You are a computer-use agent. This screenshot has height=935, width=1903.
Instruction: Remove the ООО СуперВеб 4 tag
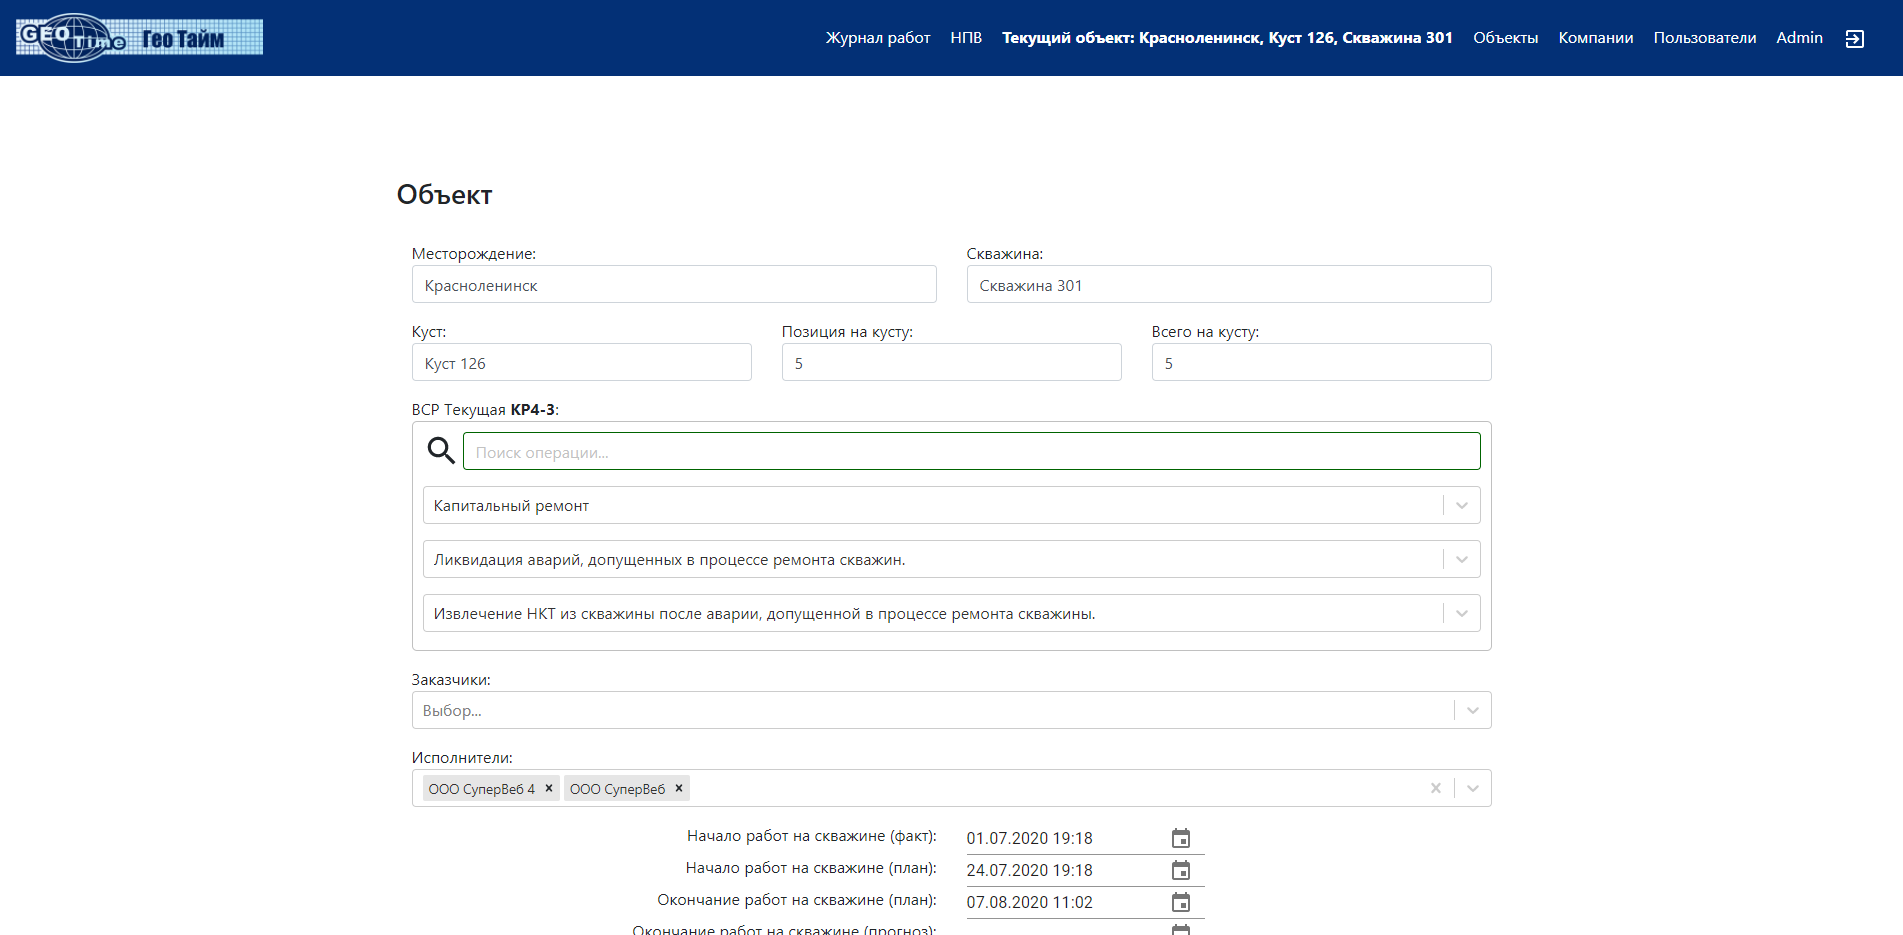pos(549,788)
